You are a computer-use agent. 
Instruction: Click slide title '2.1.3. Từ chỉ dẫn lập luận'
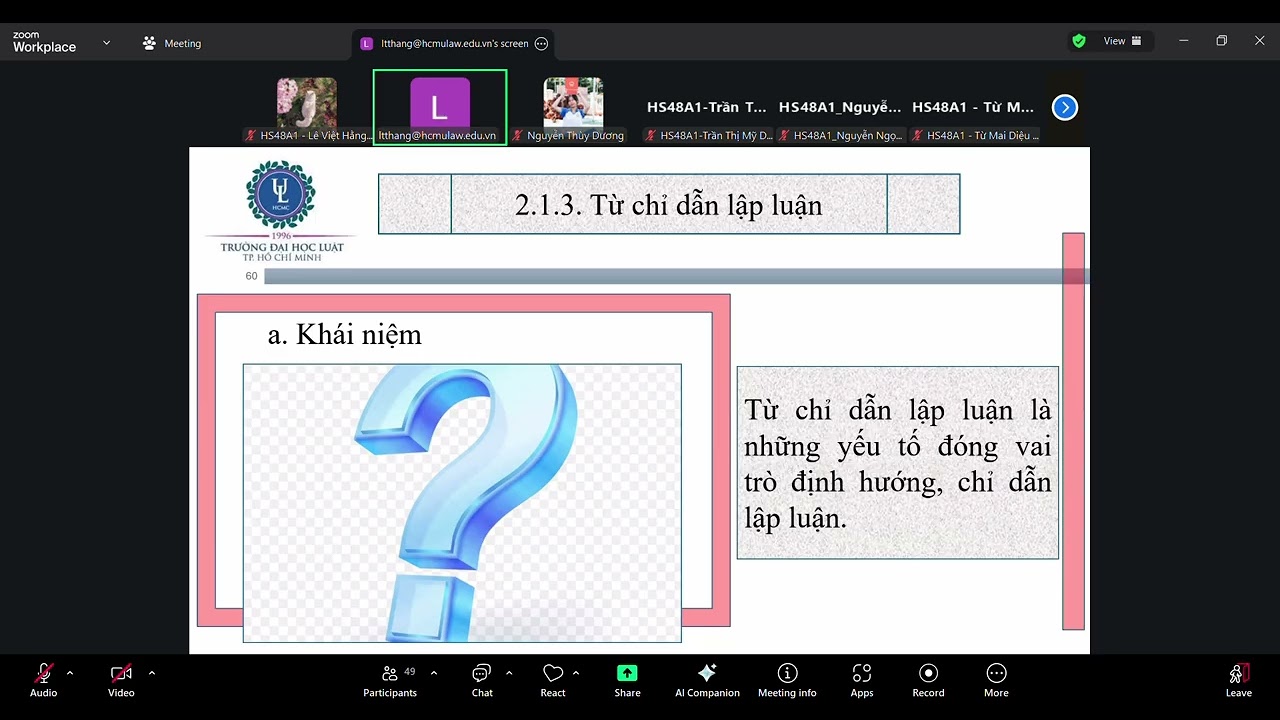coord(669,205)
